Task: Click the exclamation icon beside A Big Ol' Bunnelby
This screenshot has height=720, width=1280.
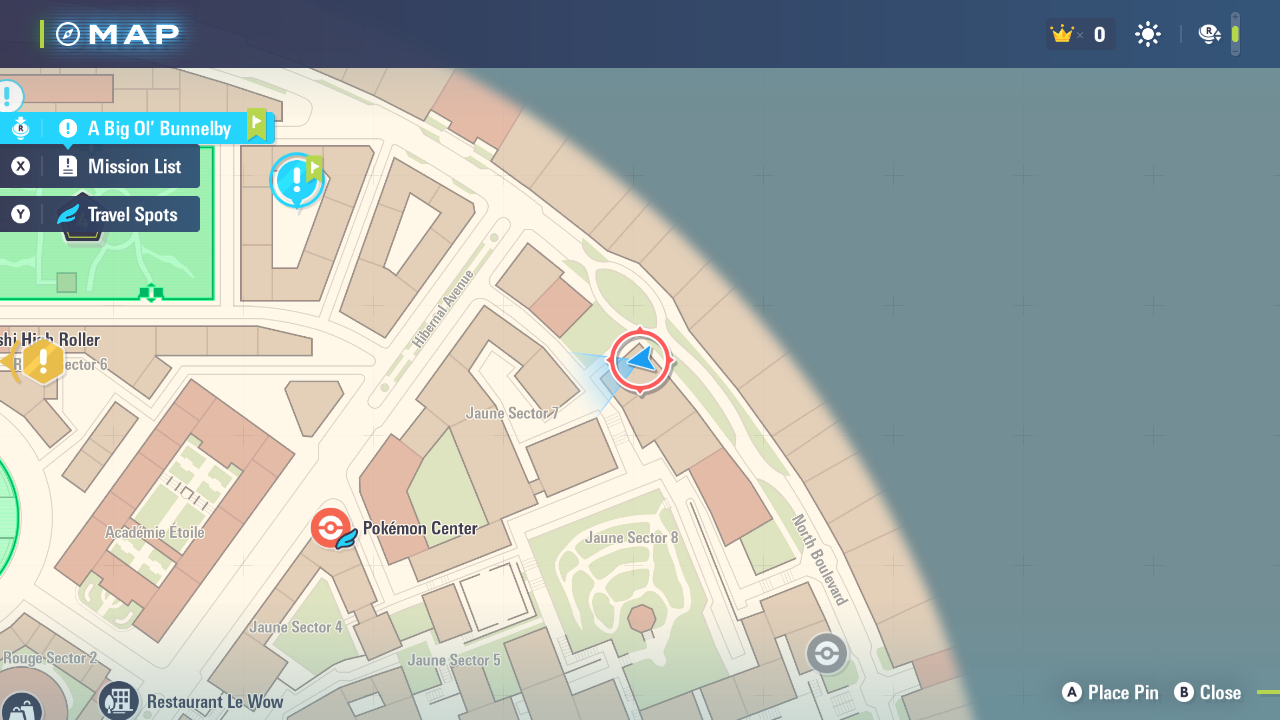Action: click(x=68, y=128)
